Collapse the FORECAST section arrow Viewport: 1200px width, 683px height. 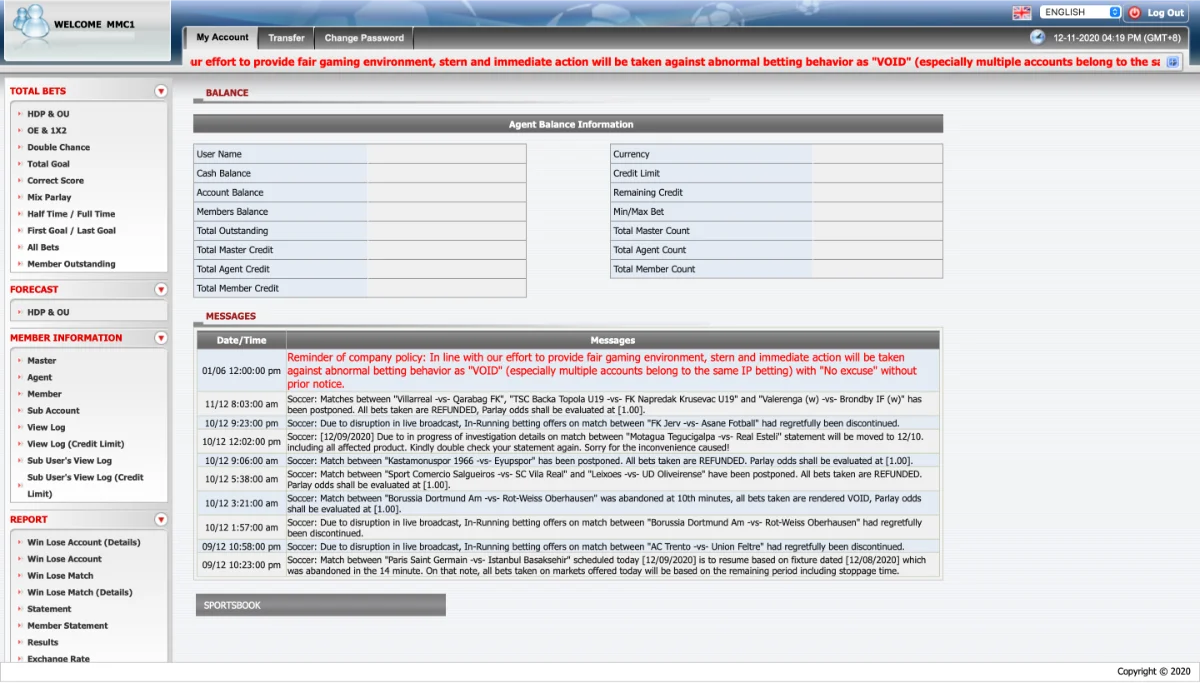tap(160, 289)
